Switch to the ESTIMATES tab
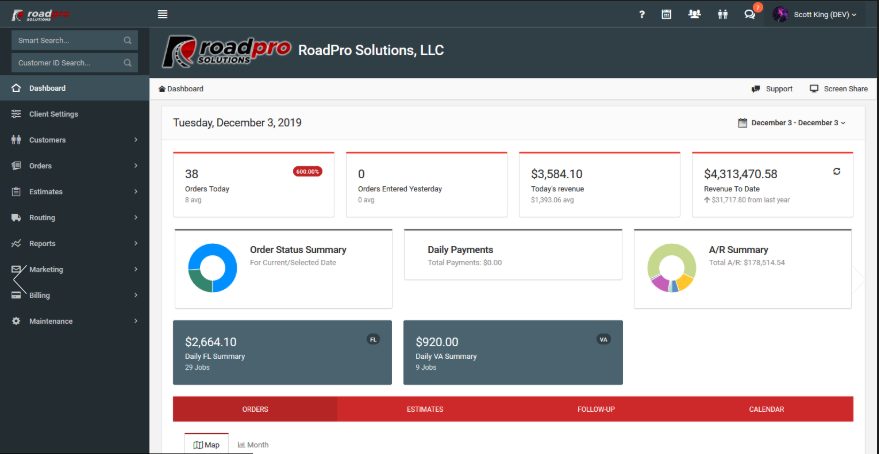This screenshot has height=454, width=879. [425, 409]
